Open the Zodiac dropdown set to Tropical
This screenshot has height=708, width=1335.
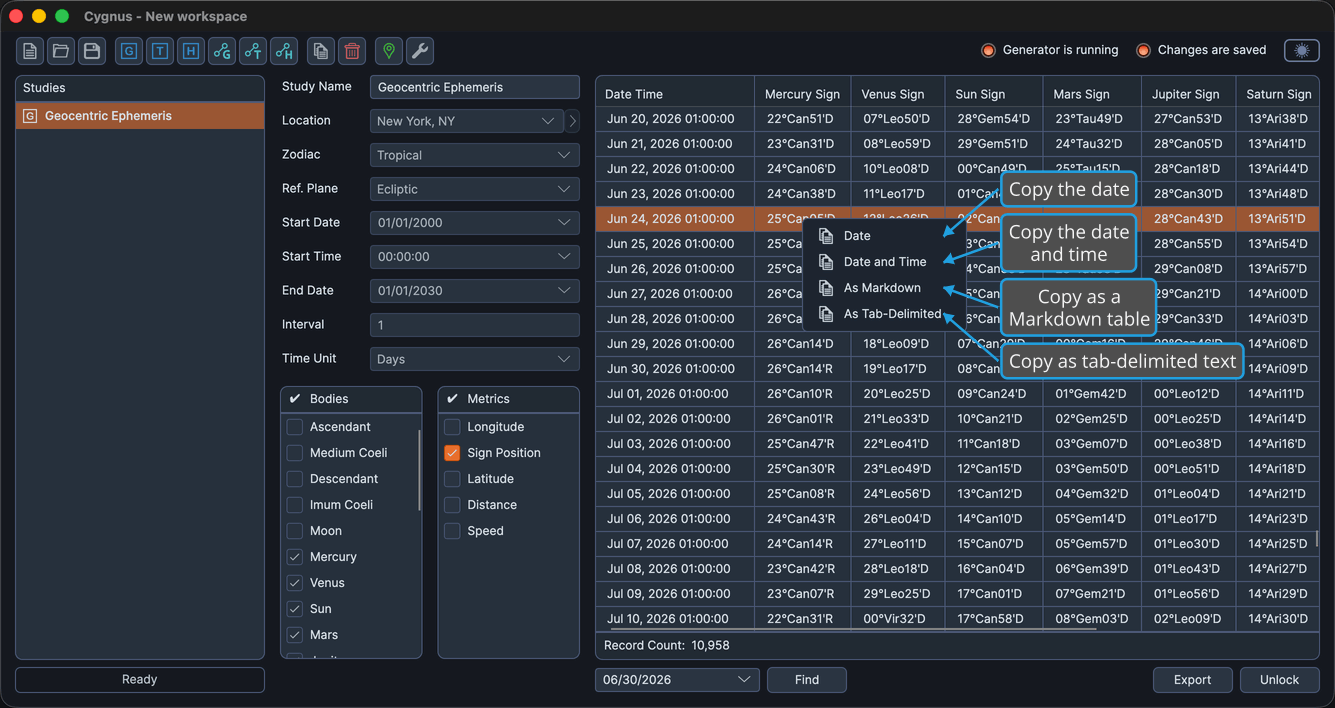pos(475,155)
